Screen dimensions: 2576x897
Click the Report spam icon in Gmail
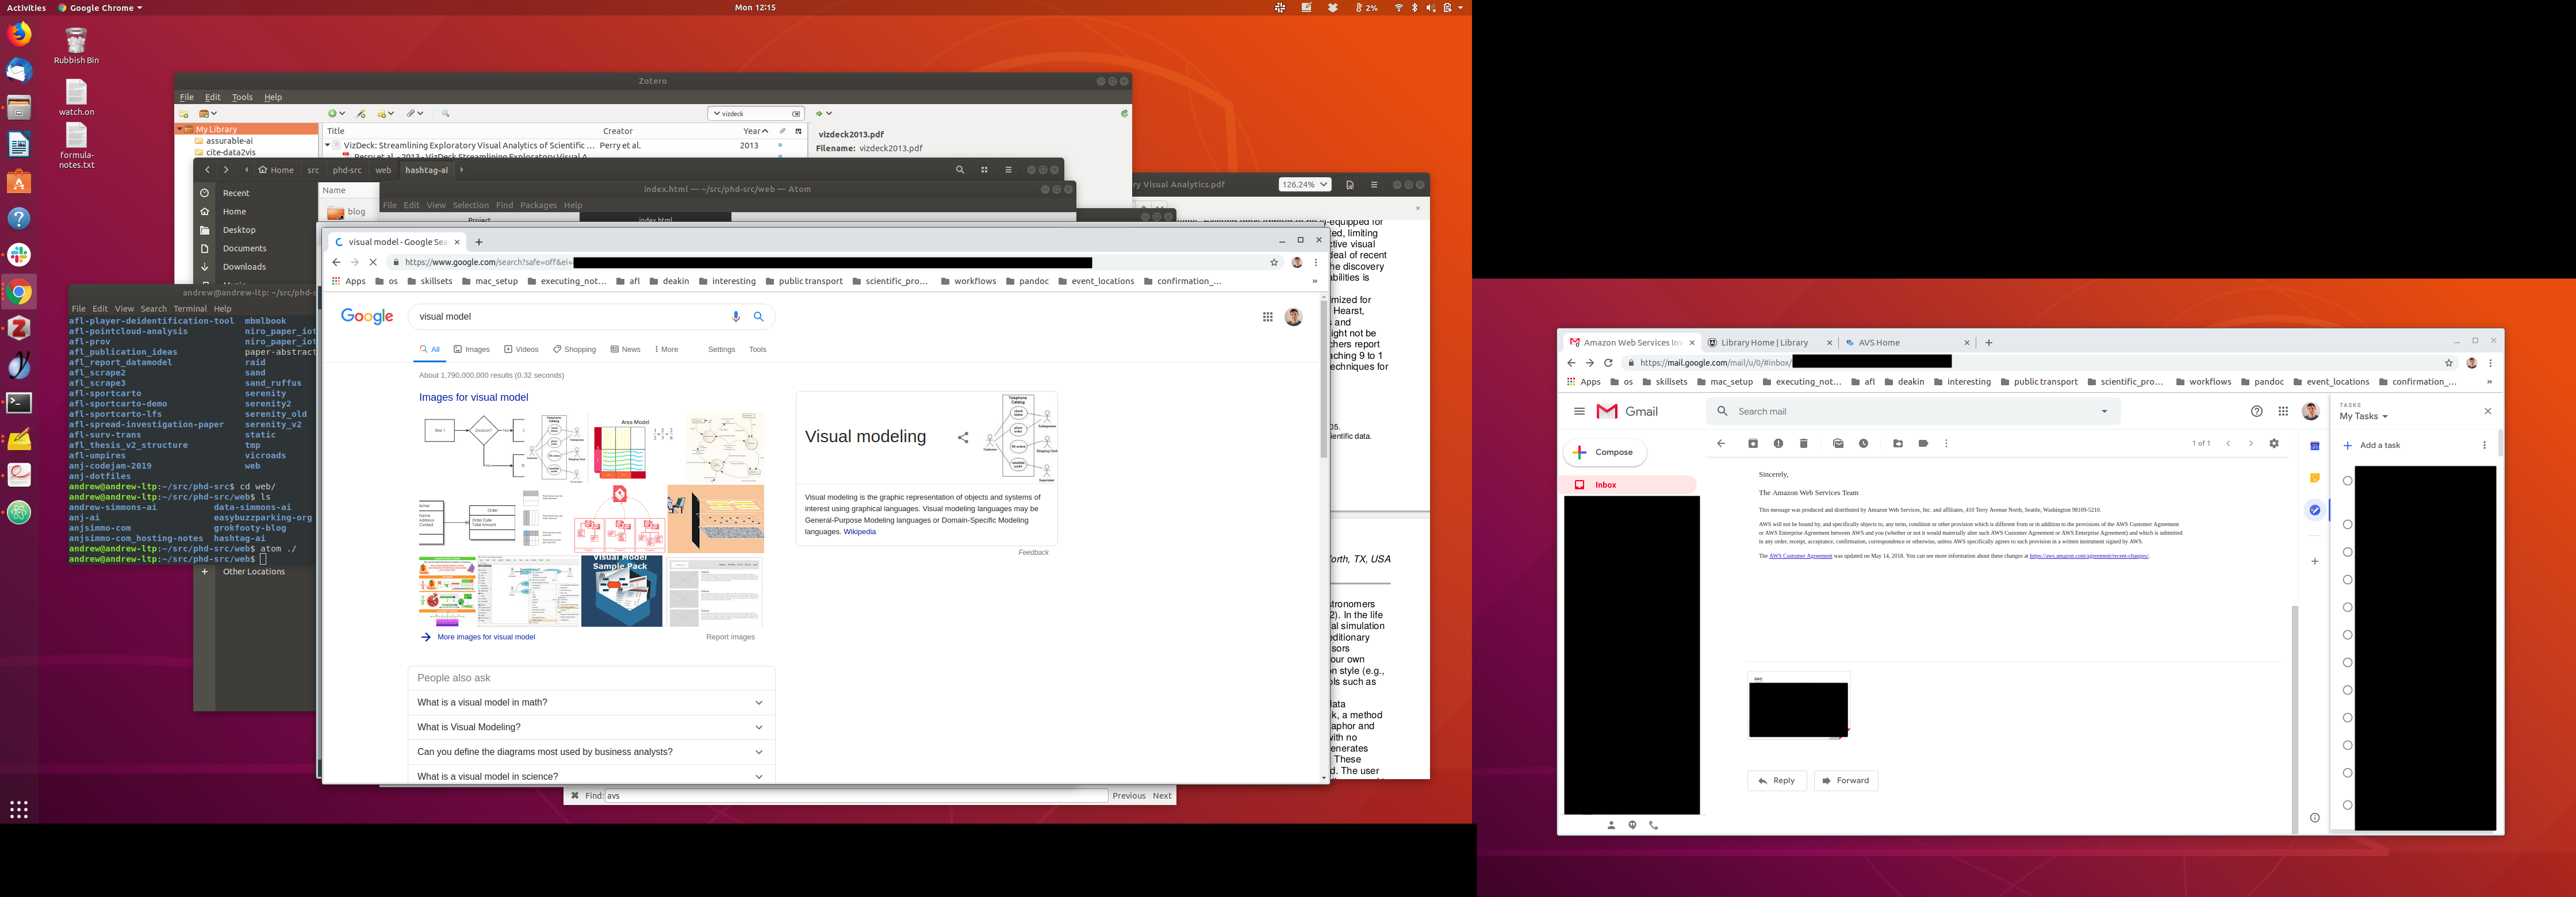[1778, 444]
